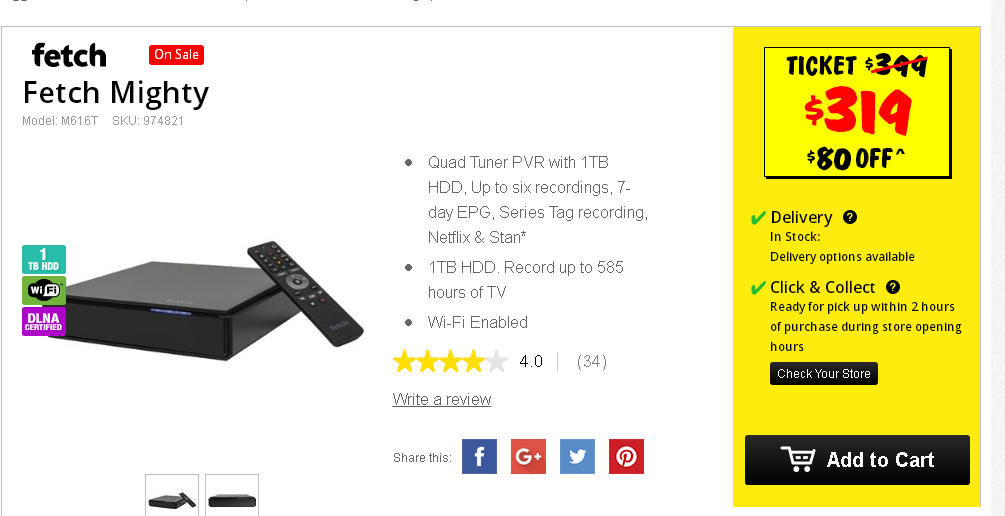
Task: Click the 1 TB HDD badge
Action: pos(44,260)
